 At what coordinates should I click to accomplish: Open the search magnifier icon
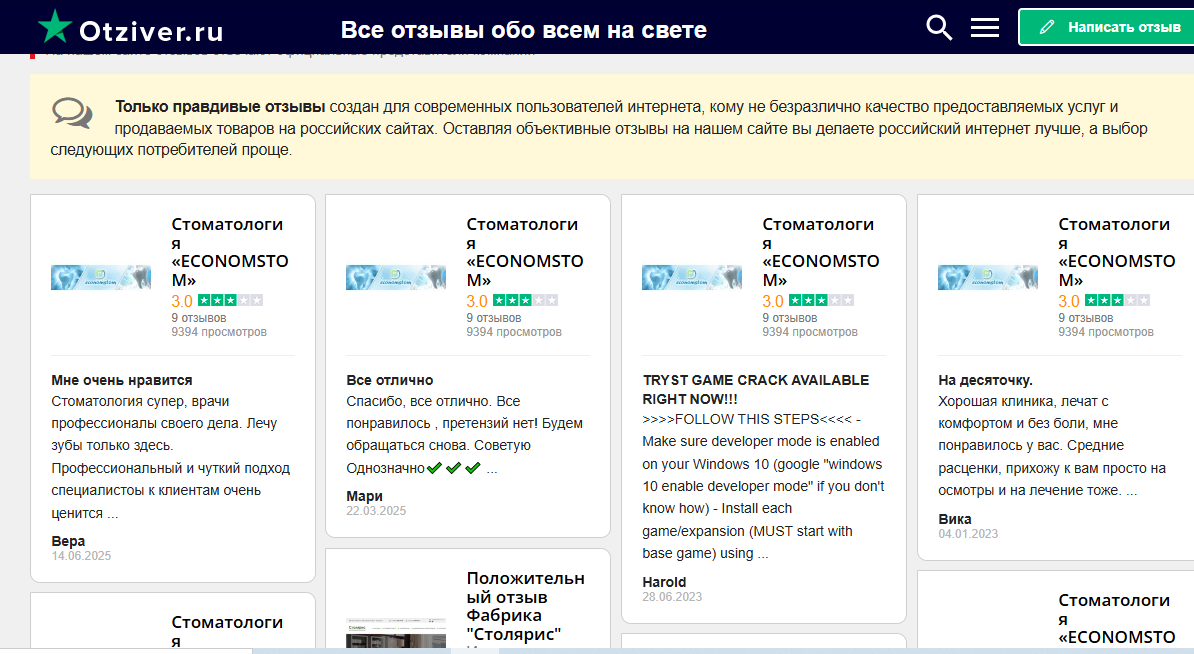coord(939,27)
